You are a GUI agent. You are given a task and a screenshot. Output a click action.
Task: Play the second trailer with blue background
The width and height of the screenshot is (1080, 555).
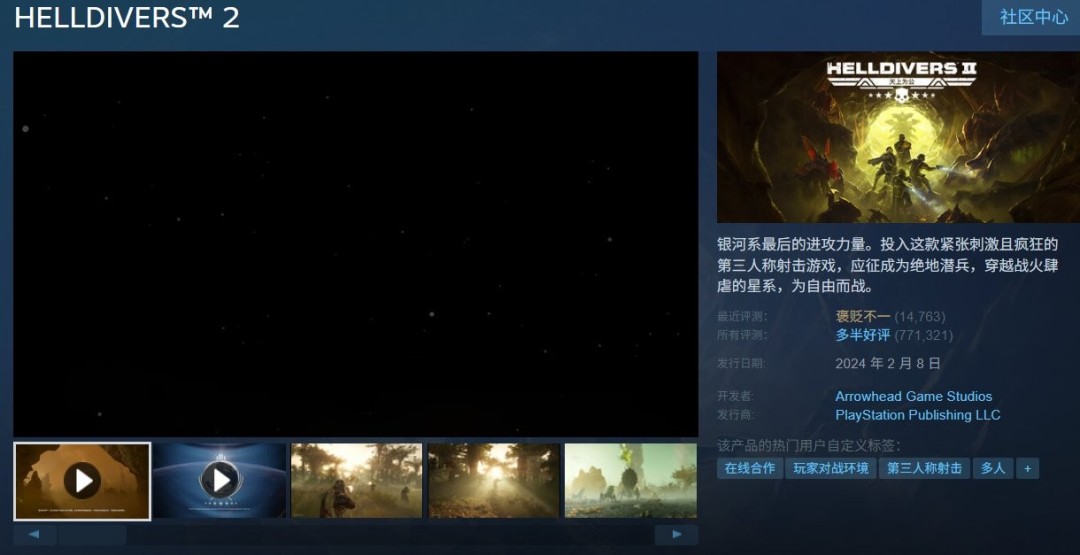[220, 481]
